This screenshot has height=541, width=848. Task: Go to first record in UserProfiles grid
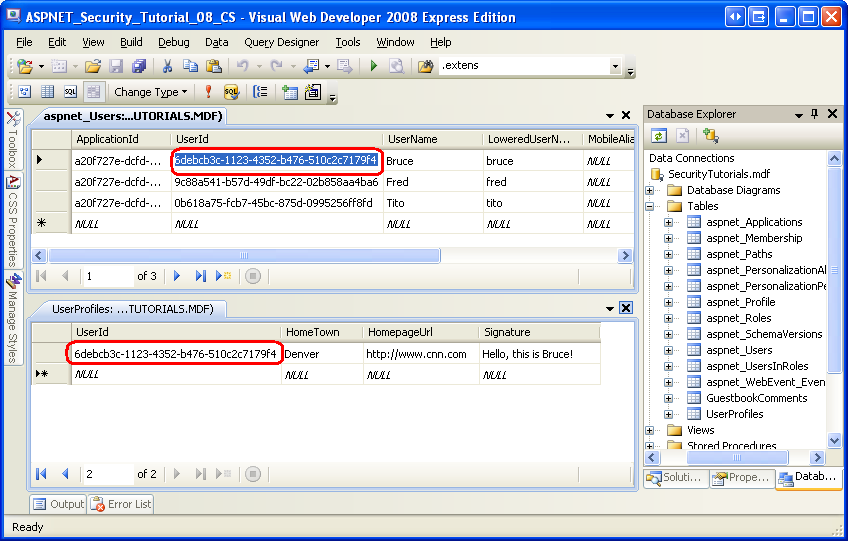(x=41, y=474)
